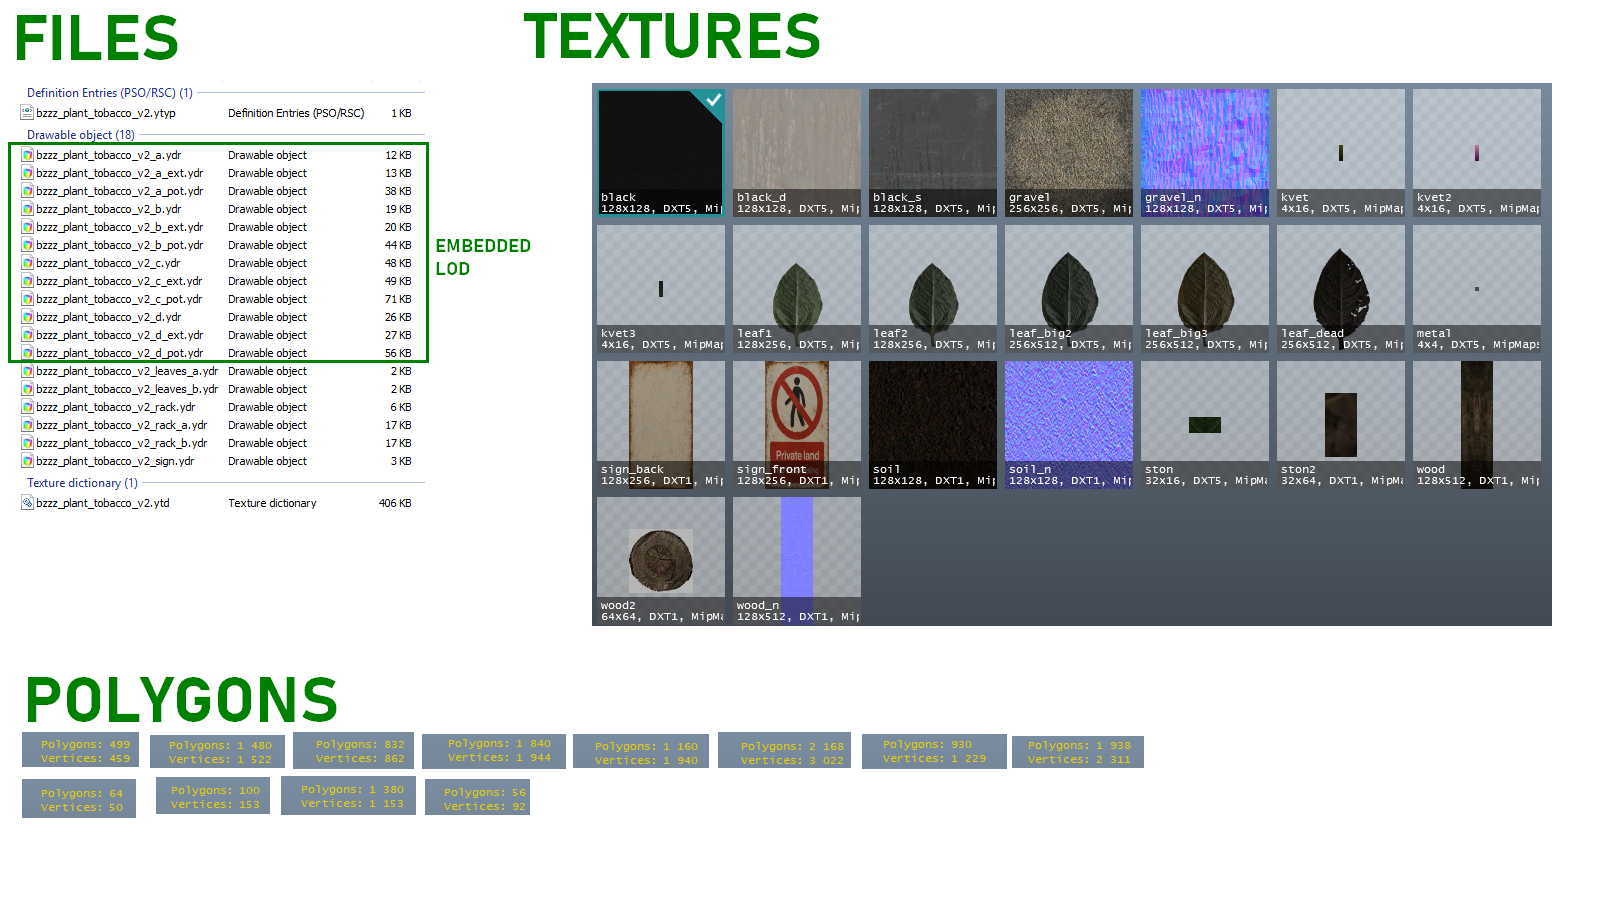This screenshot has height=900, width=1600.
Task: Collapse the Definition Entries (PSO/RSC) group
Action: pos(110,93)
